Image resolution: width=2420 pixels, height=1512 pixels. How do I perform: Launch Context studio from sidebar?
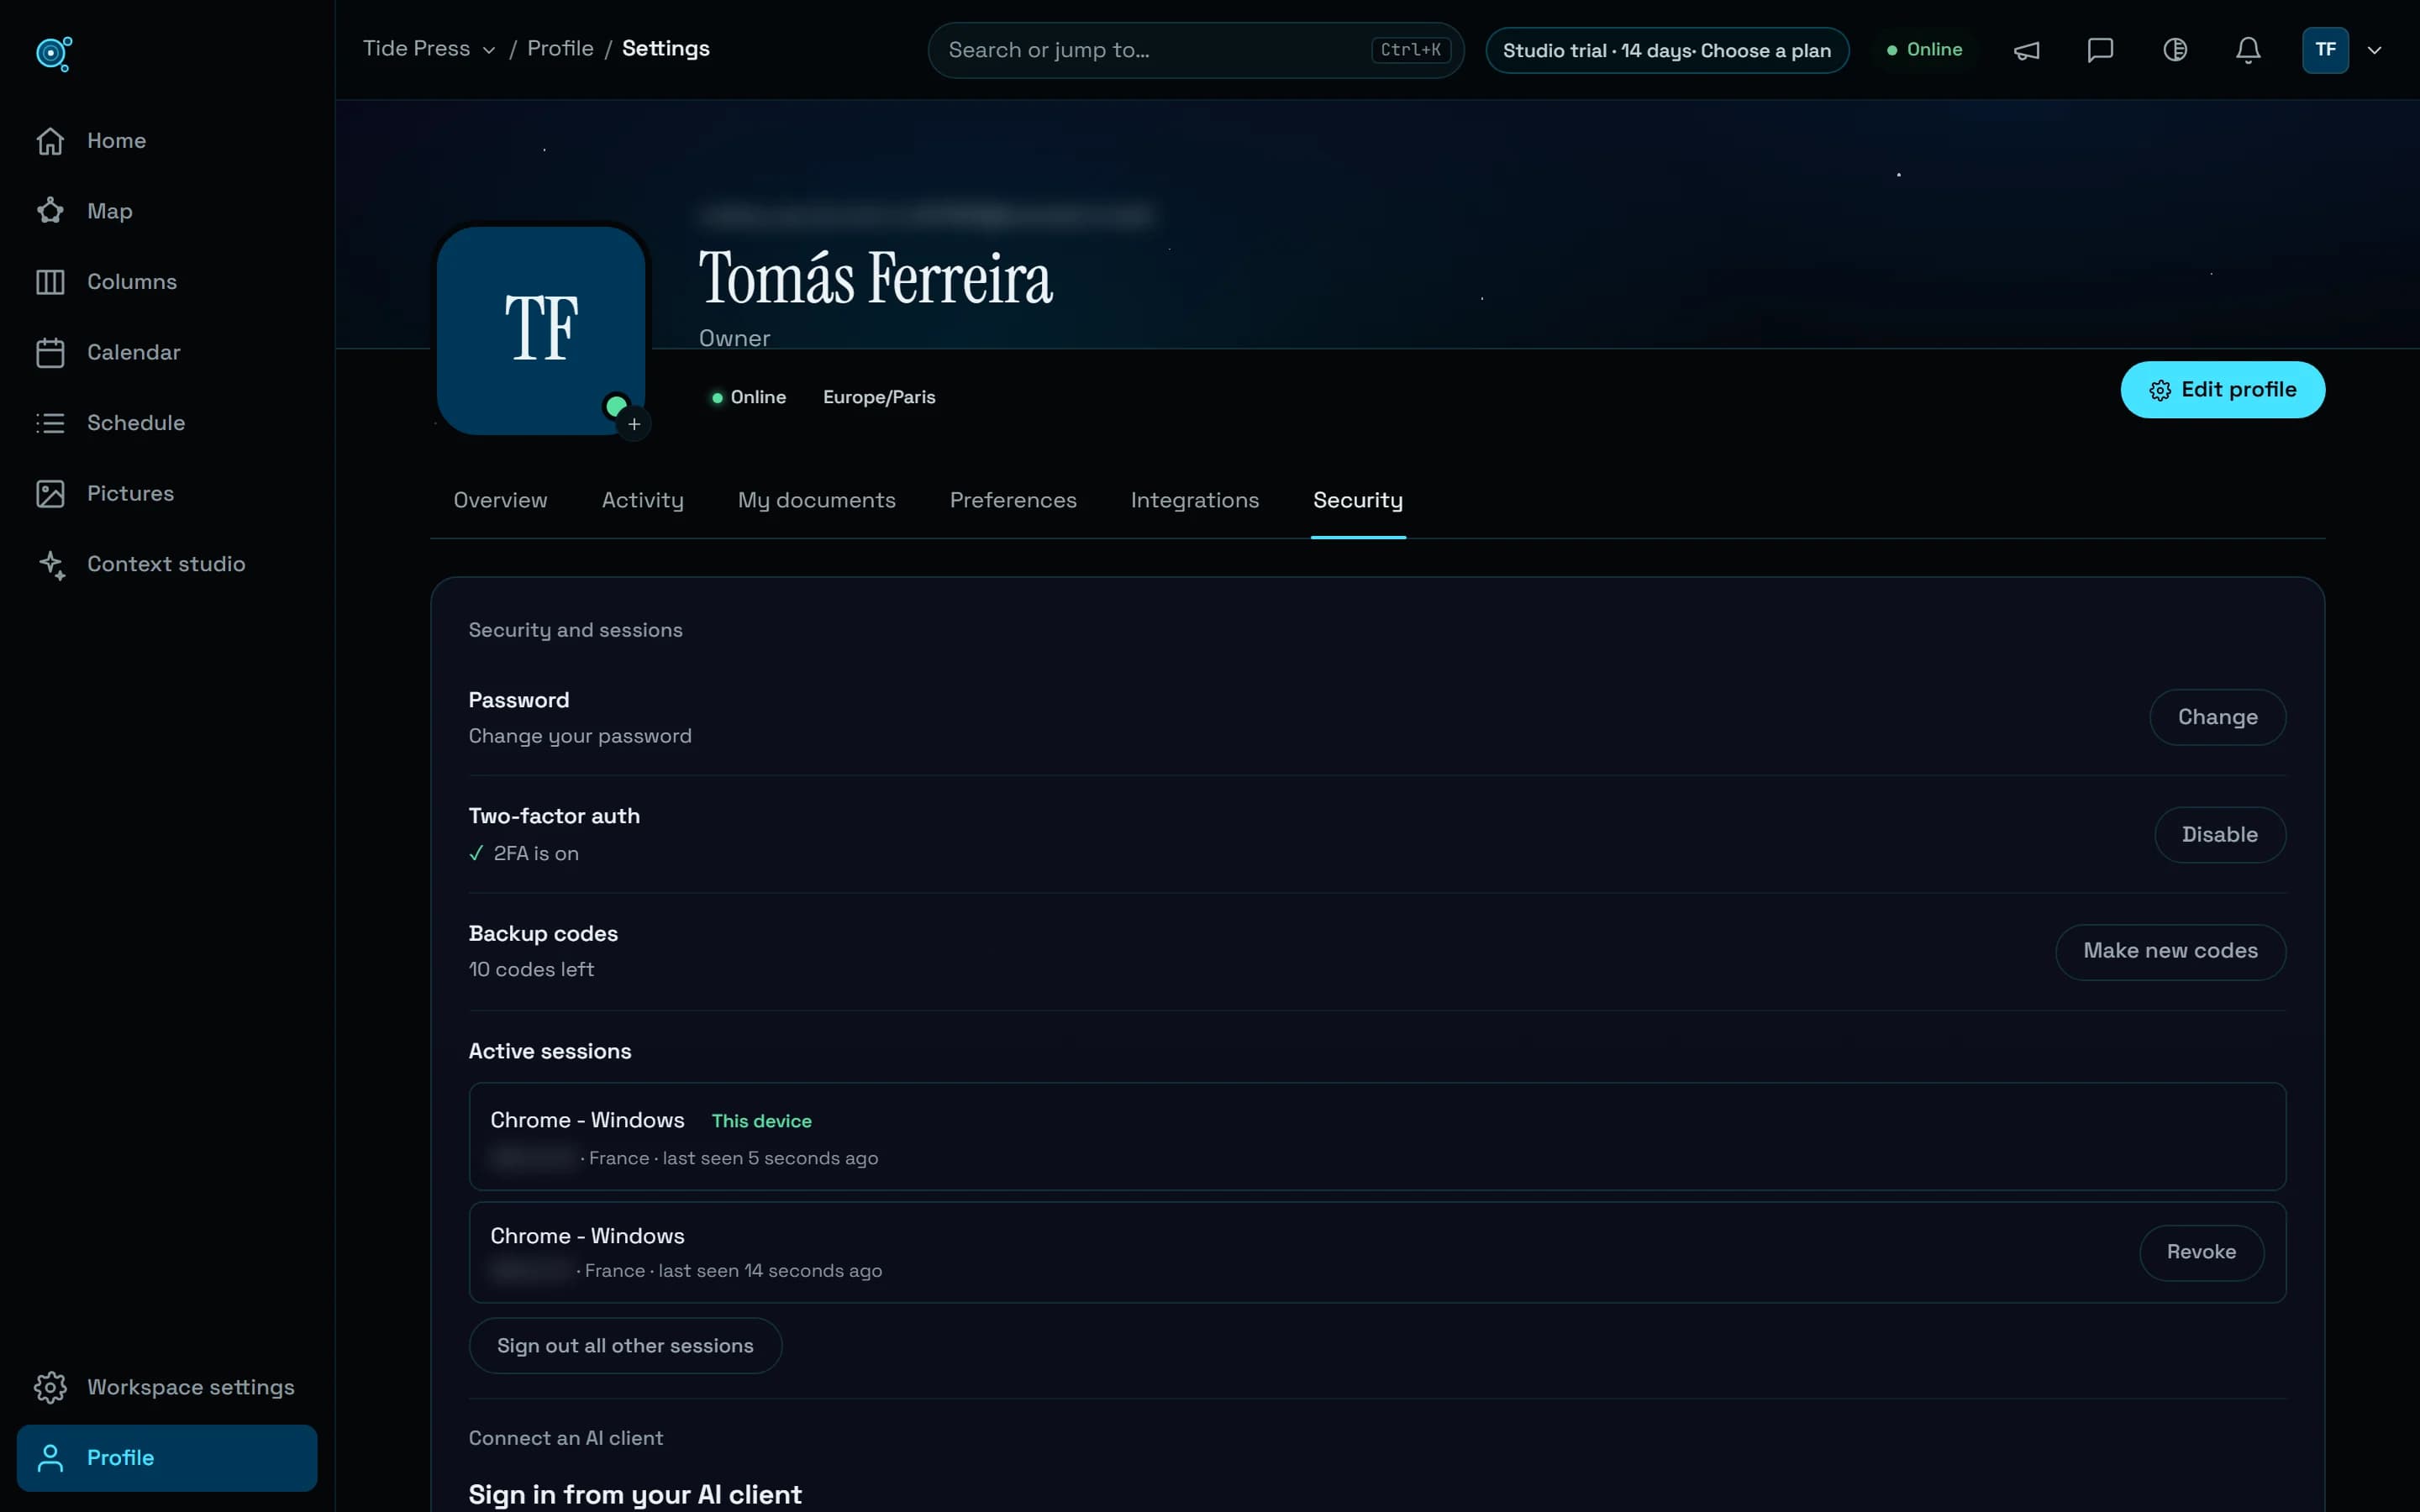pos(166,564)
